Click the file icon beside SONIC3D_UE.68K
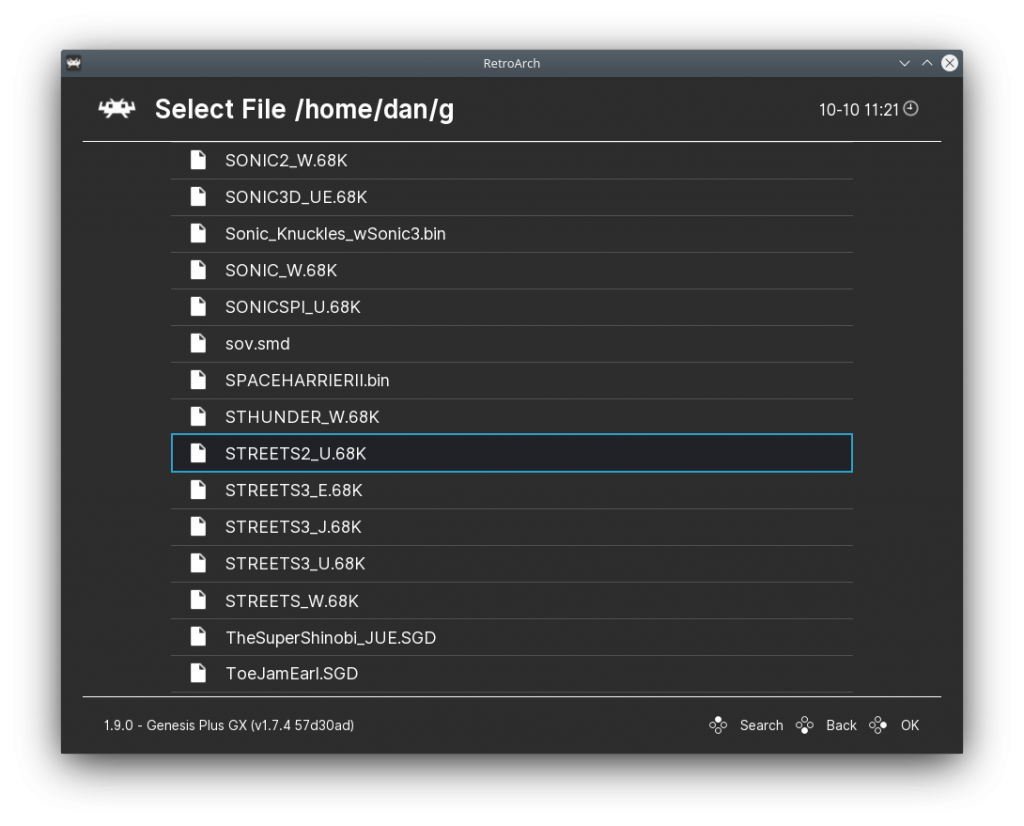Viewport: 1024px width, 826px height. tap(198, 197)
